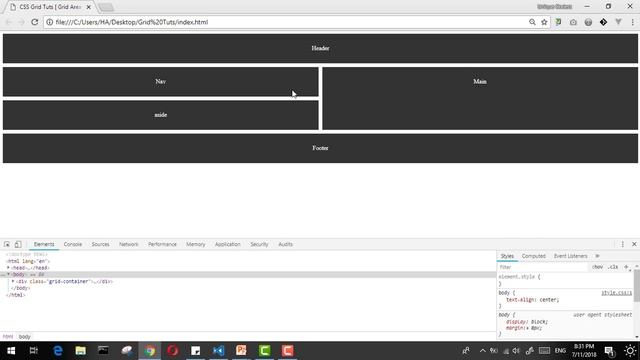Add a new style rule with plus icon
640x360 pixels.
point(626,267)
